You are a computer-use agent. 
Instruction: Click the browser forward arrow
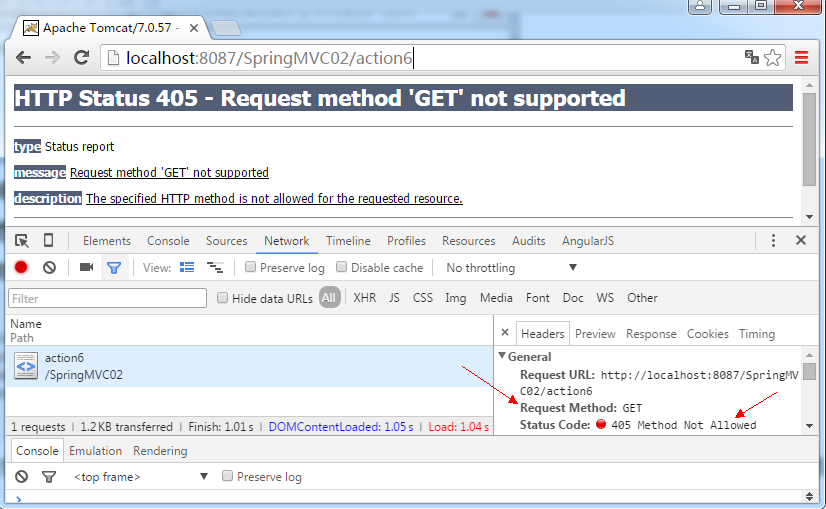[52, 57]
